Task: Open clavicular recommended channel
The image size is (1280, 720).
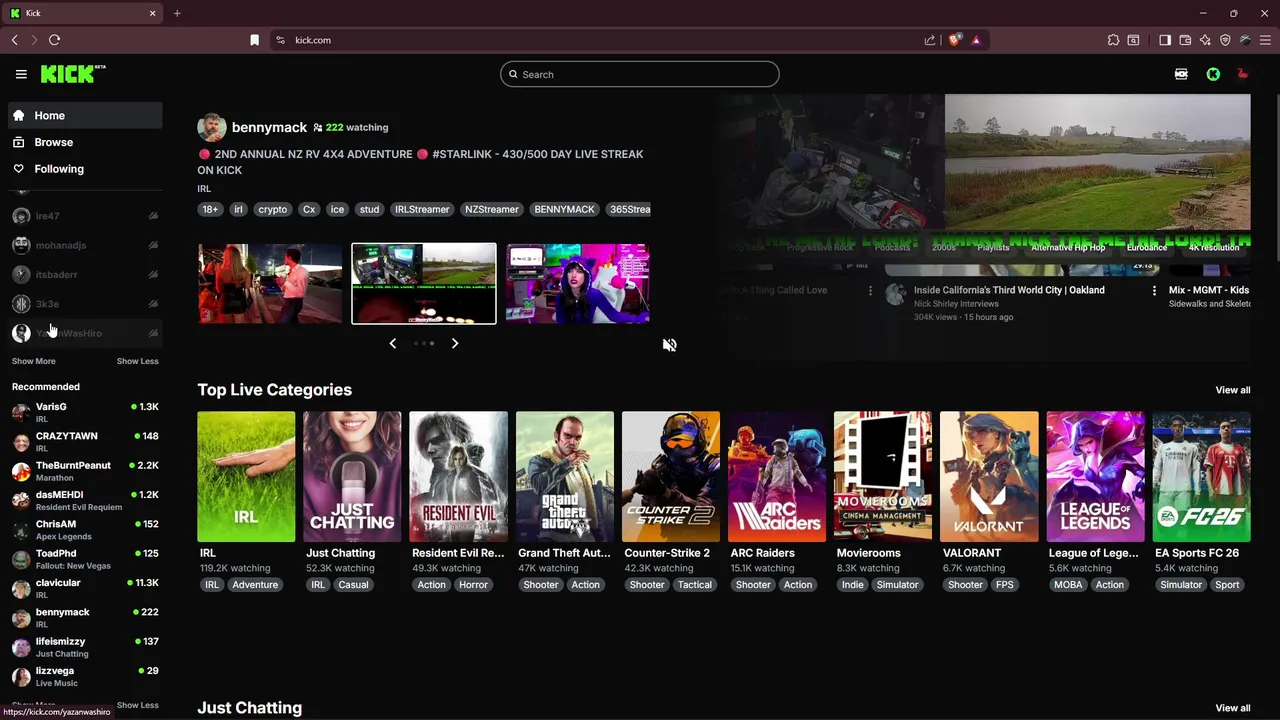Action: pos(85,588)
